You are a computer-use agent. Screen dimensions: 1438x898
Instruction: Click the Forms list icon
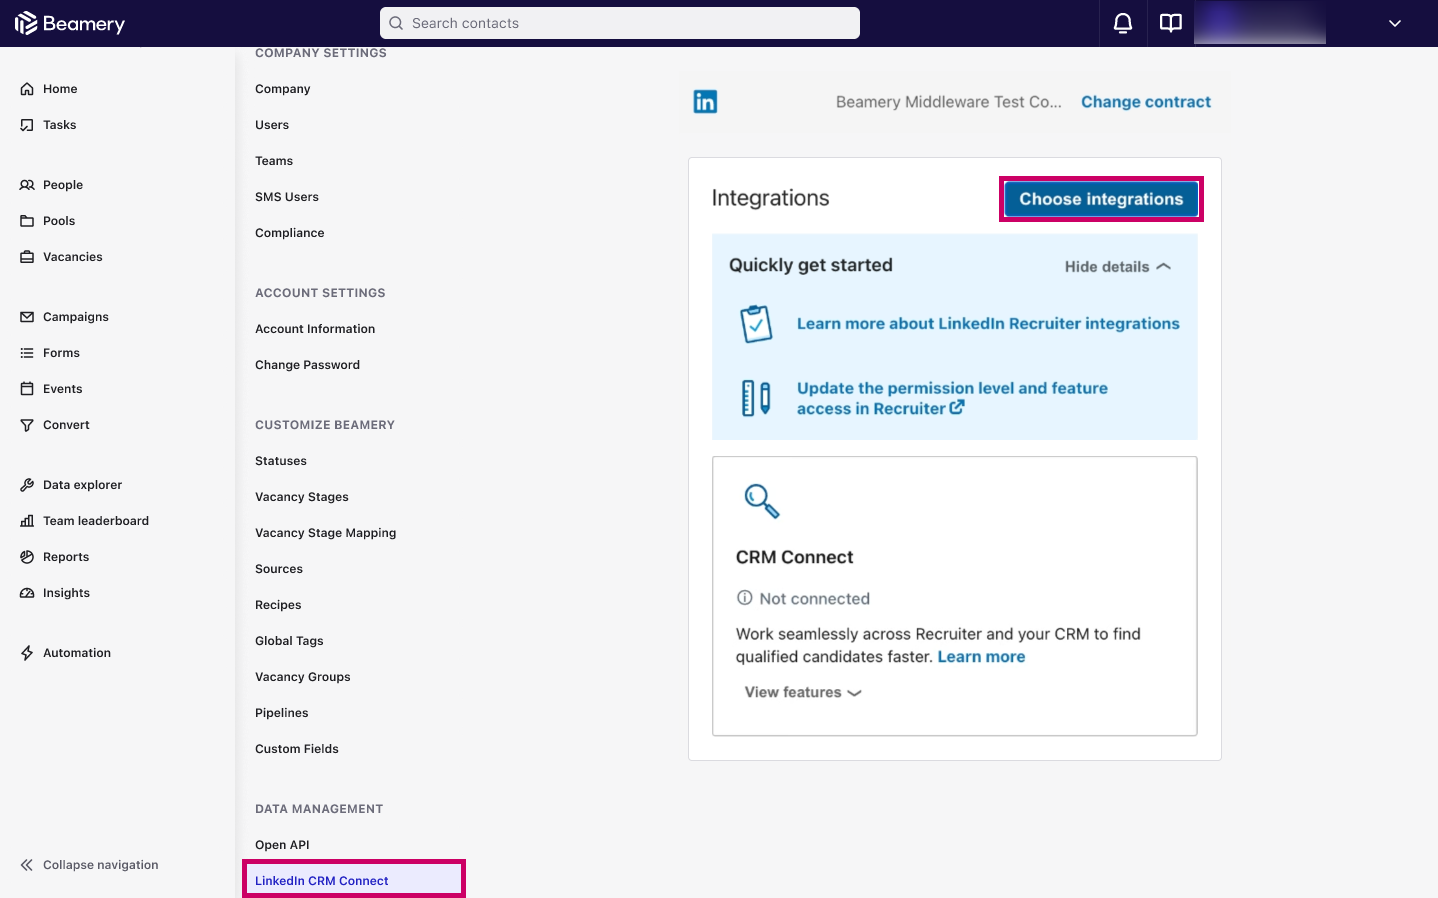pos(27,353)
